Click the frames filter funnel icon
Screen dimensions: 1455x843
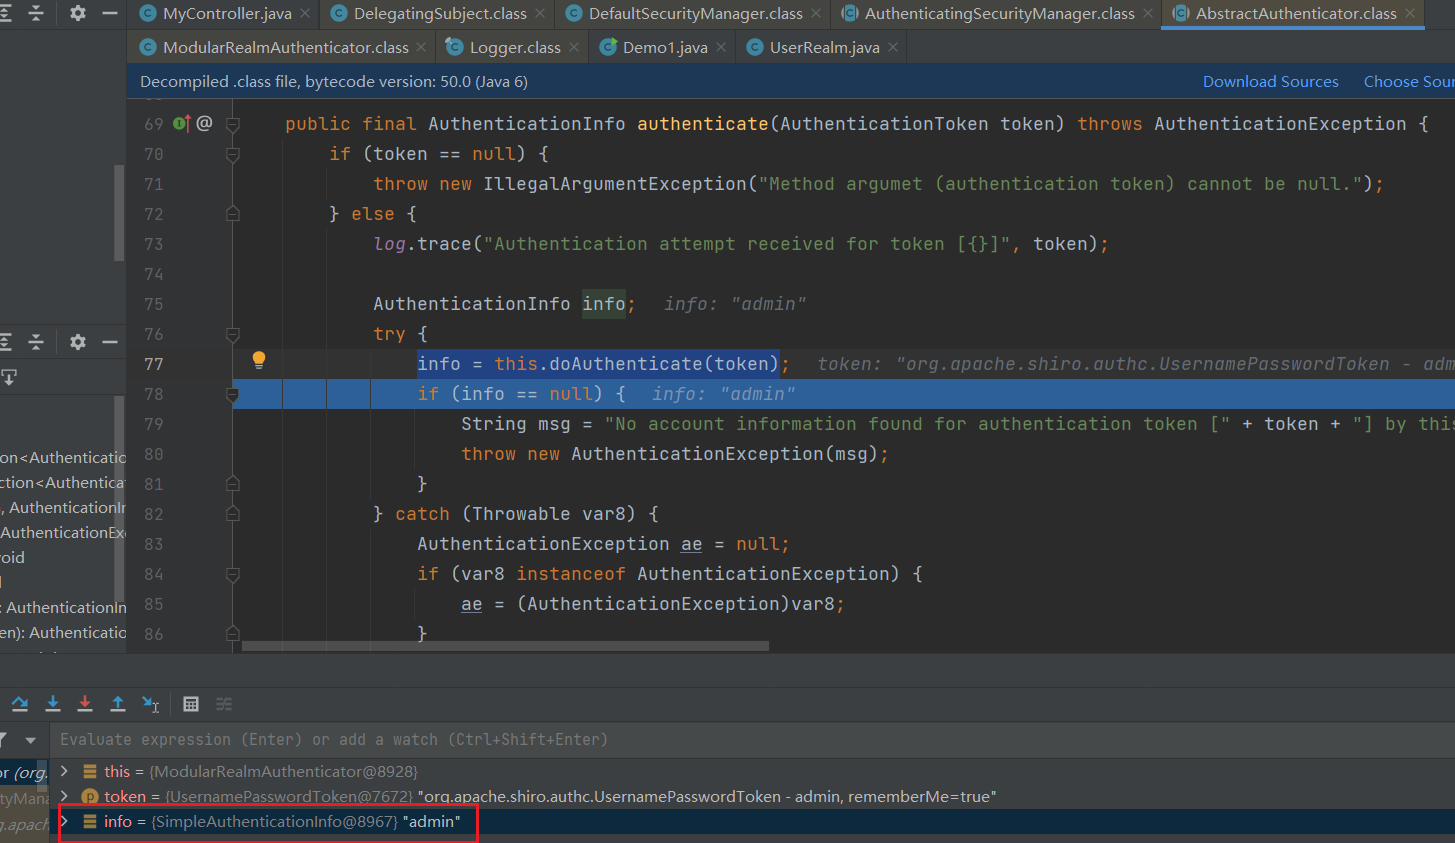pyautogui.click(x=3, y=740)
